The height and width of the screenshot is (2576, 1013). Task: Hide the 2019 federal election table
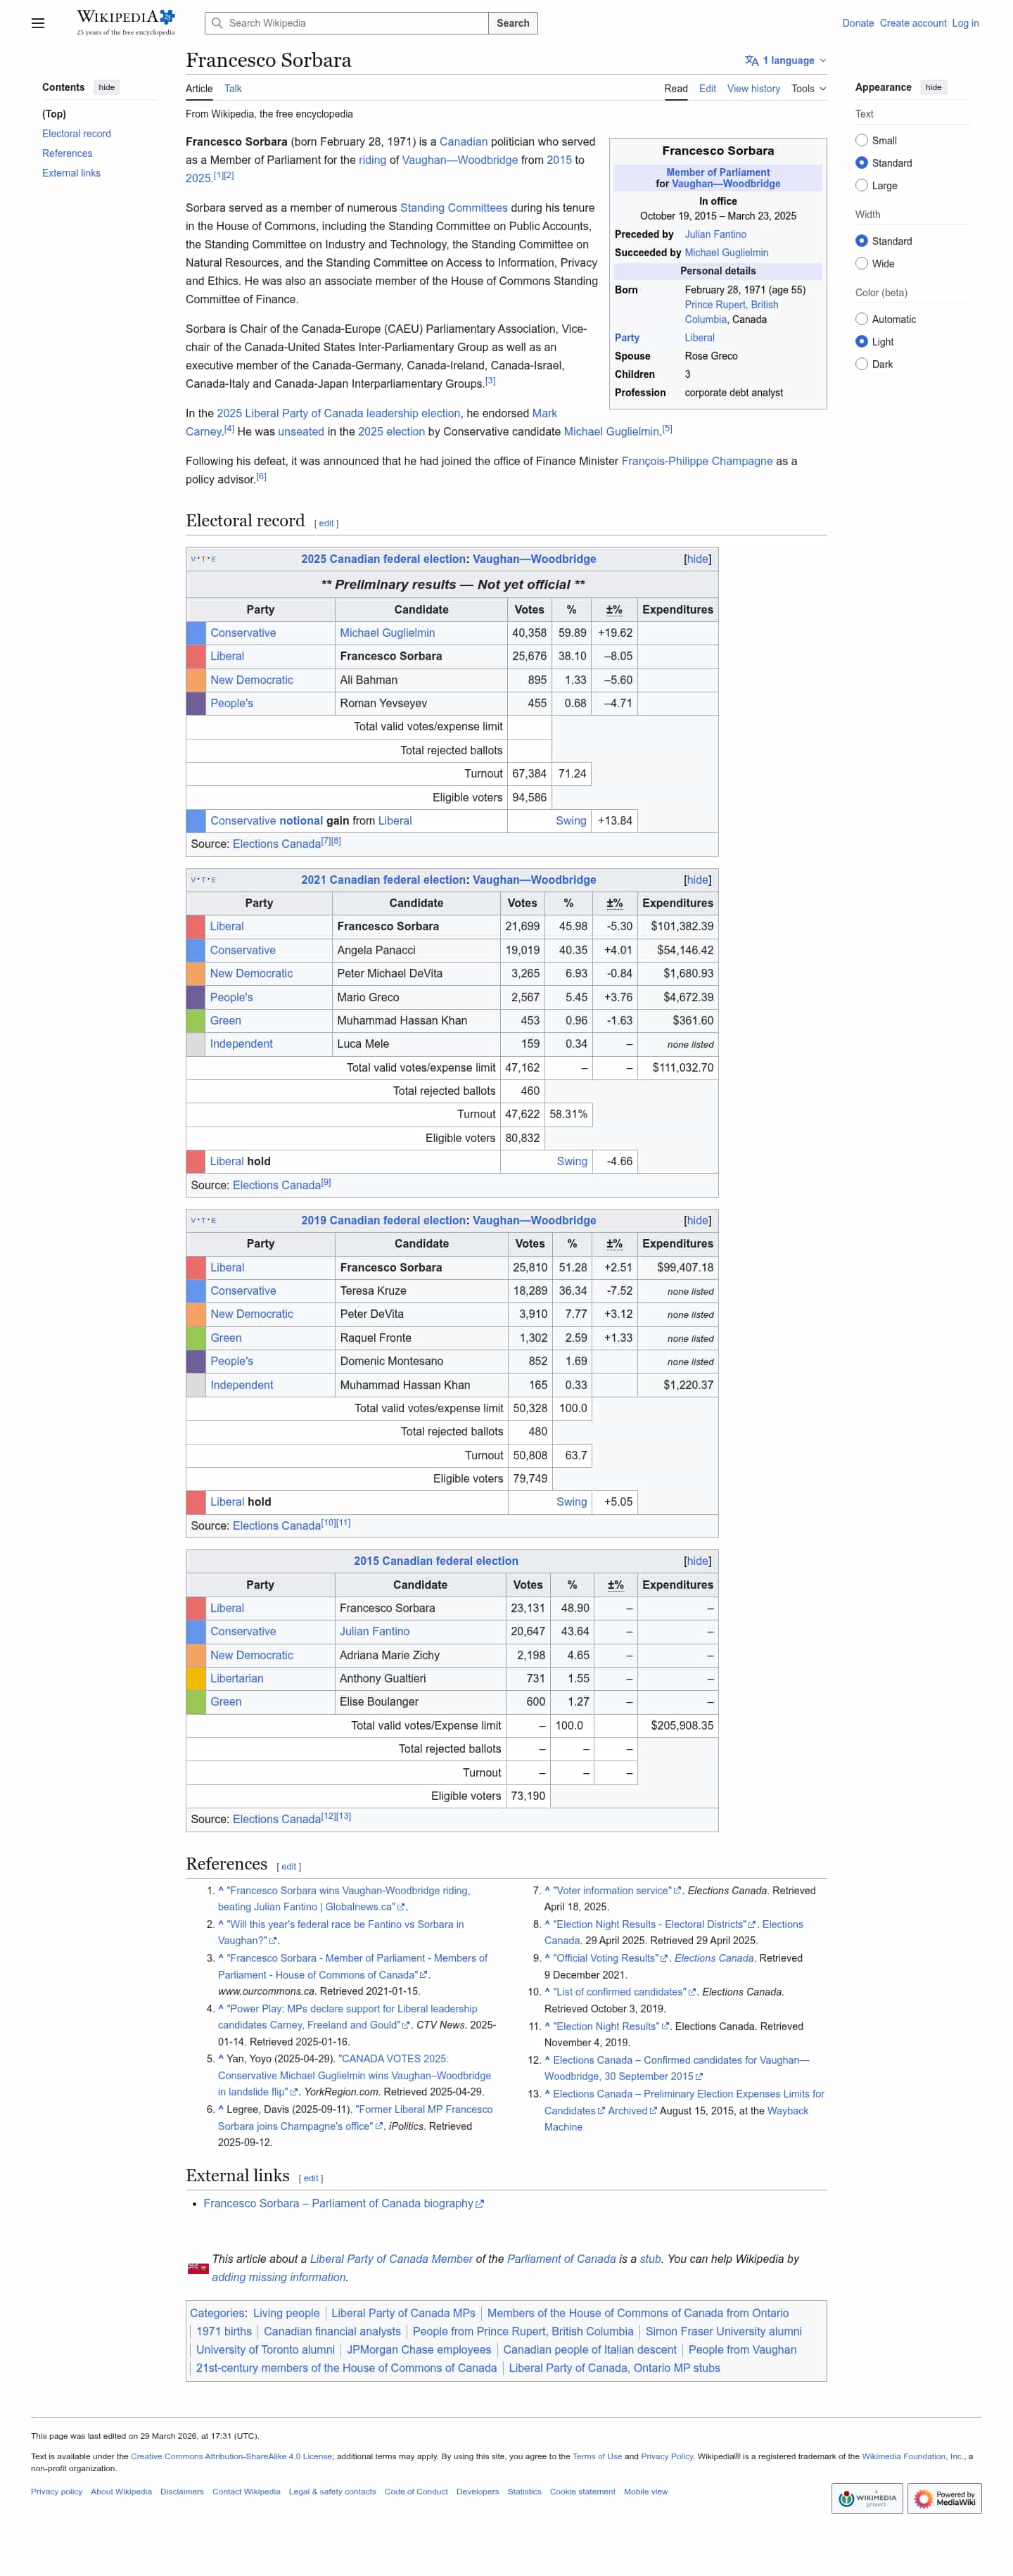[x=697, y=1220]
